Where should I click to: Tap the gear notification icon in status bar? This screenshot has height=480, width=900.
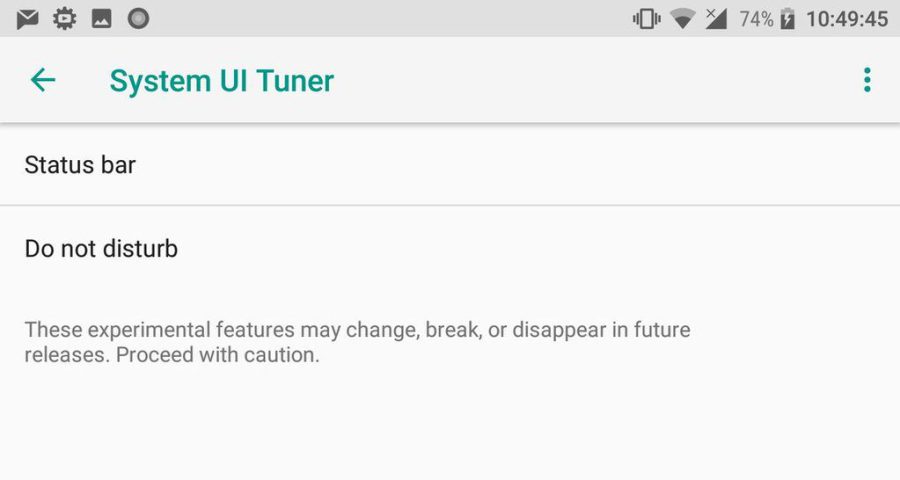pos(65,19)
